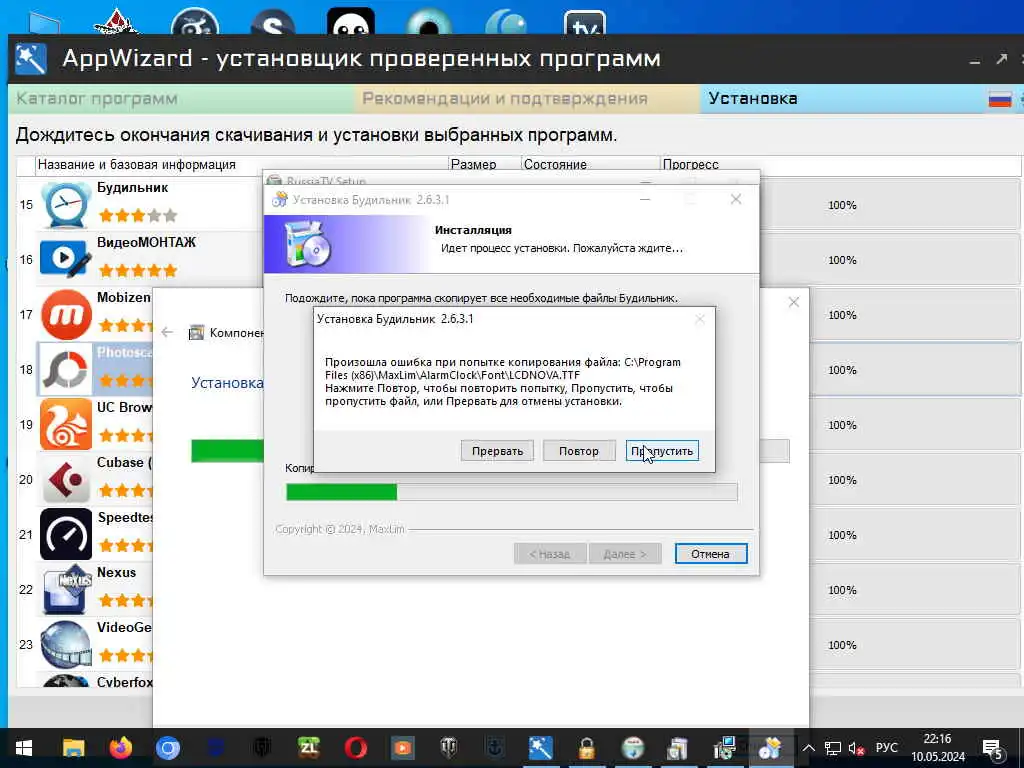Click the VideoGet globe icon in row 23

tap(65, 644)
